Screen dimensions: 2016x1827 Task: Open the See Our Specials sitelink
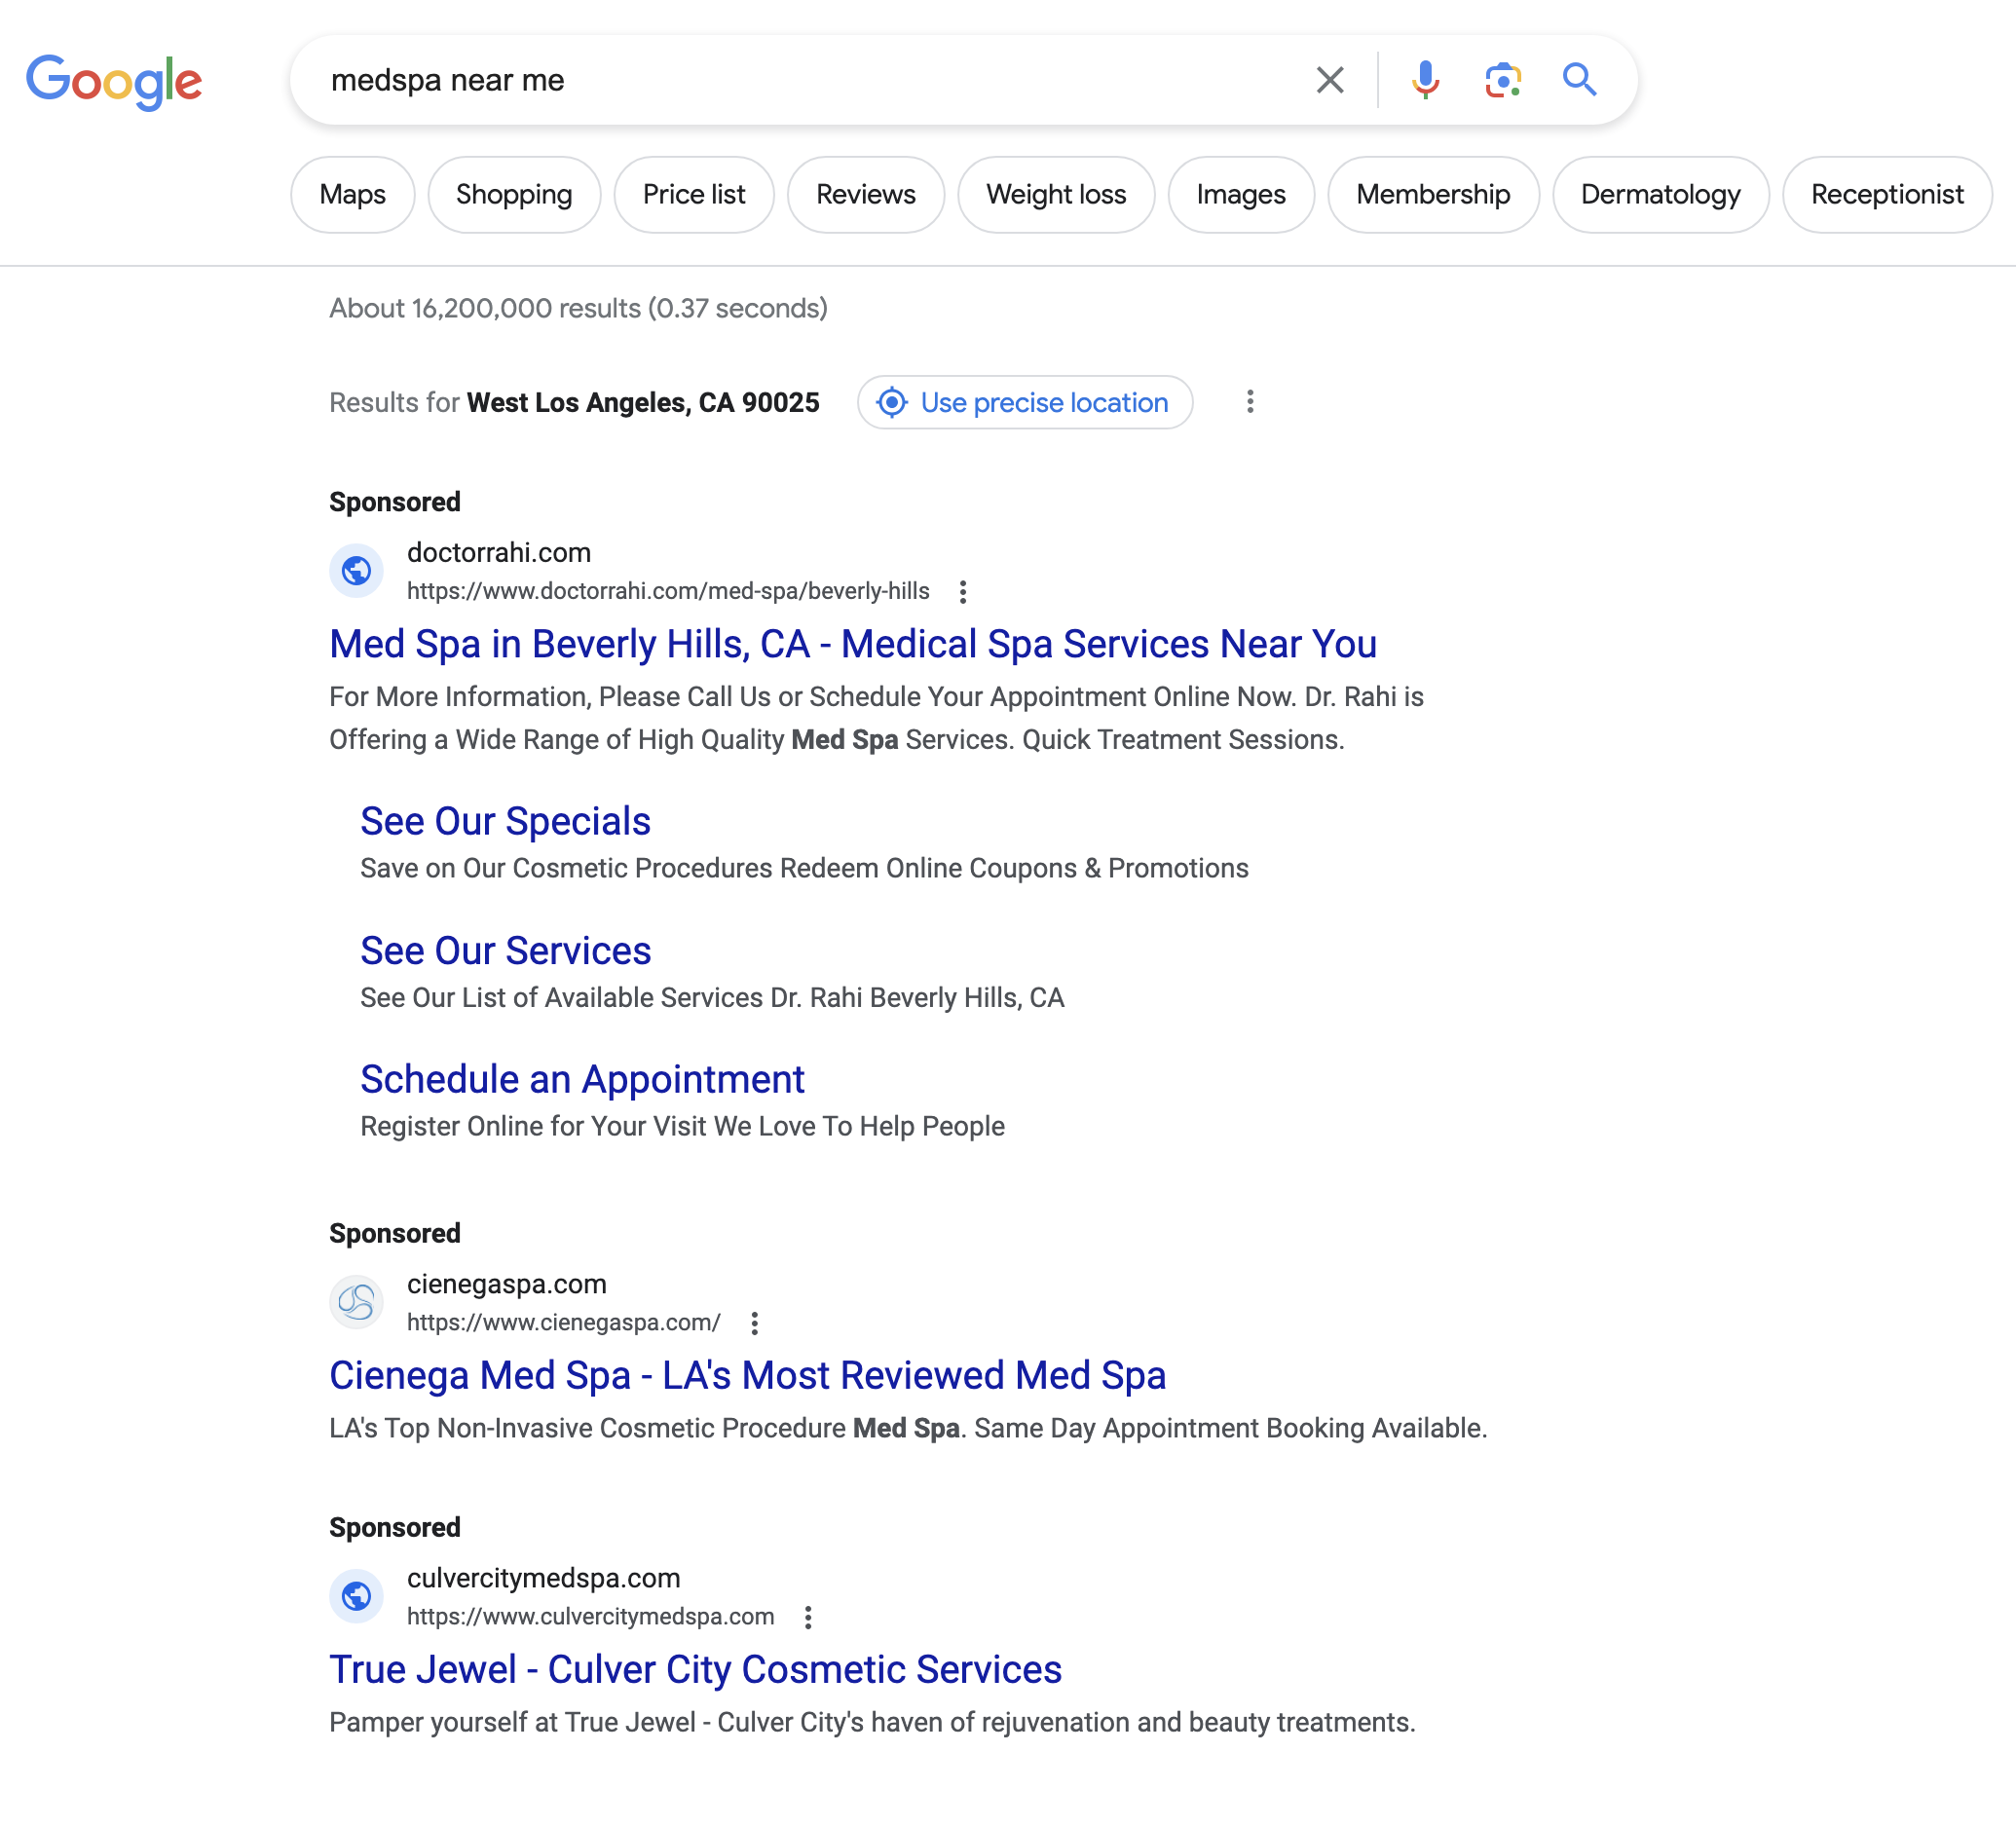(506, 821)
